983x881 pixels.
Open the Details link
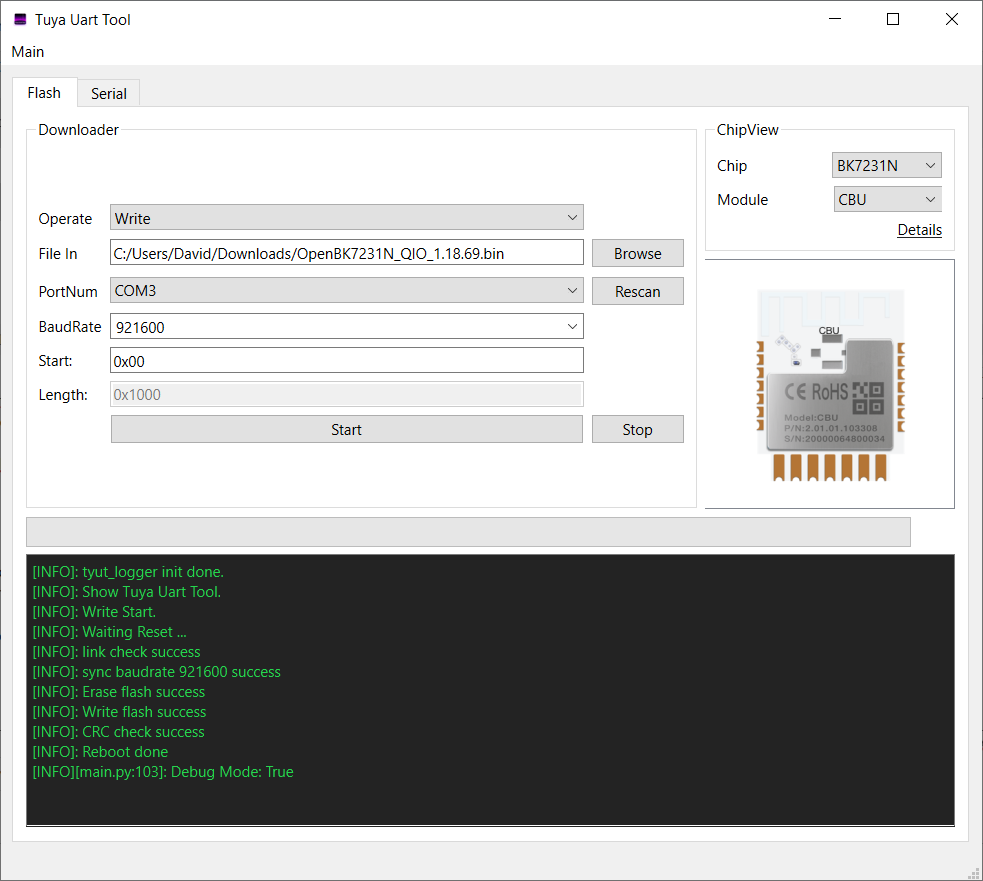(x=919, y=229)
